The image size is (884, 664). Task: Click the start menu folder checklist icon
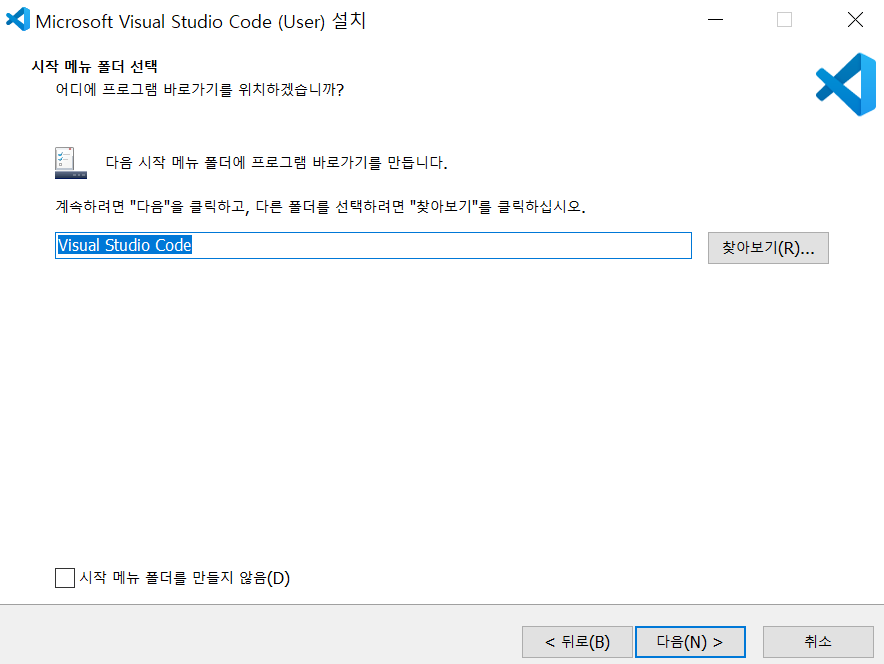[x=70, y=163]
